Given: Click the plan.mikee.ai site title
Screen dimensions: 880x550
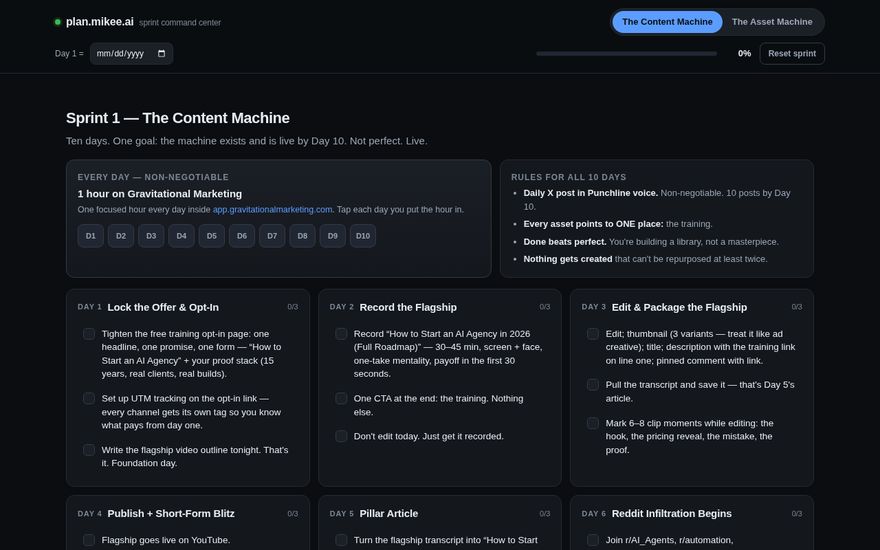Looking at the screenshot, I should pos(100,22).
